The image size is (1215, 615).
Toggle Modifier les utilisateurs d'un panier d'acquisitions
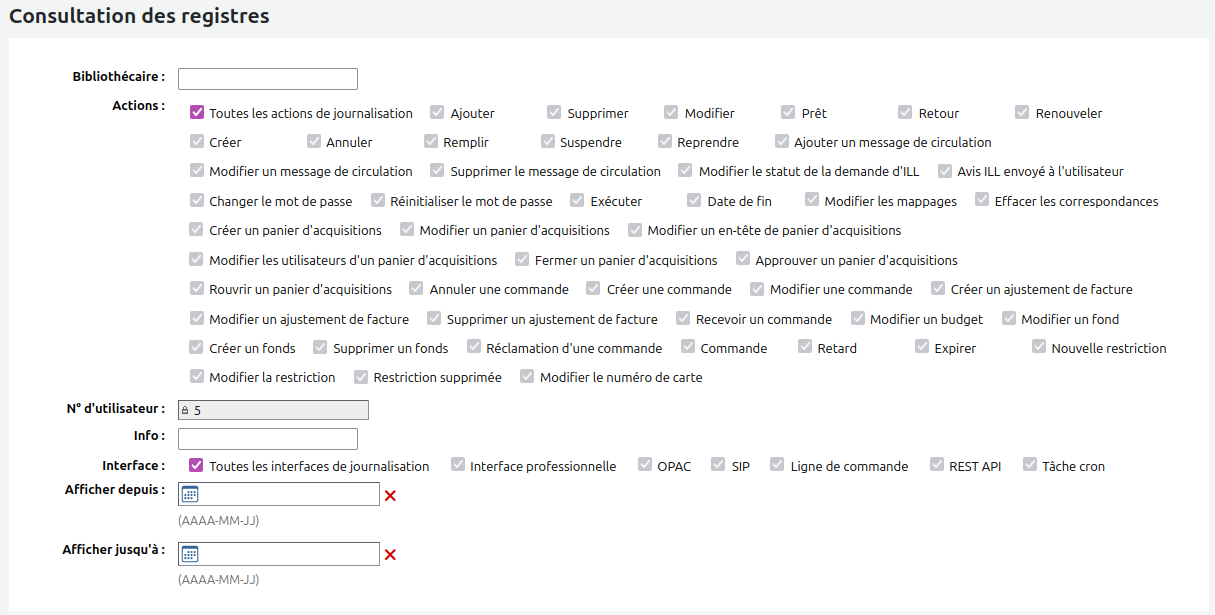(197, 260)
